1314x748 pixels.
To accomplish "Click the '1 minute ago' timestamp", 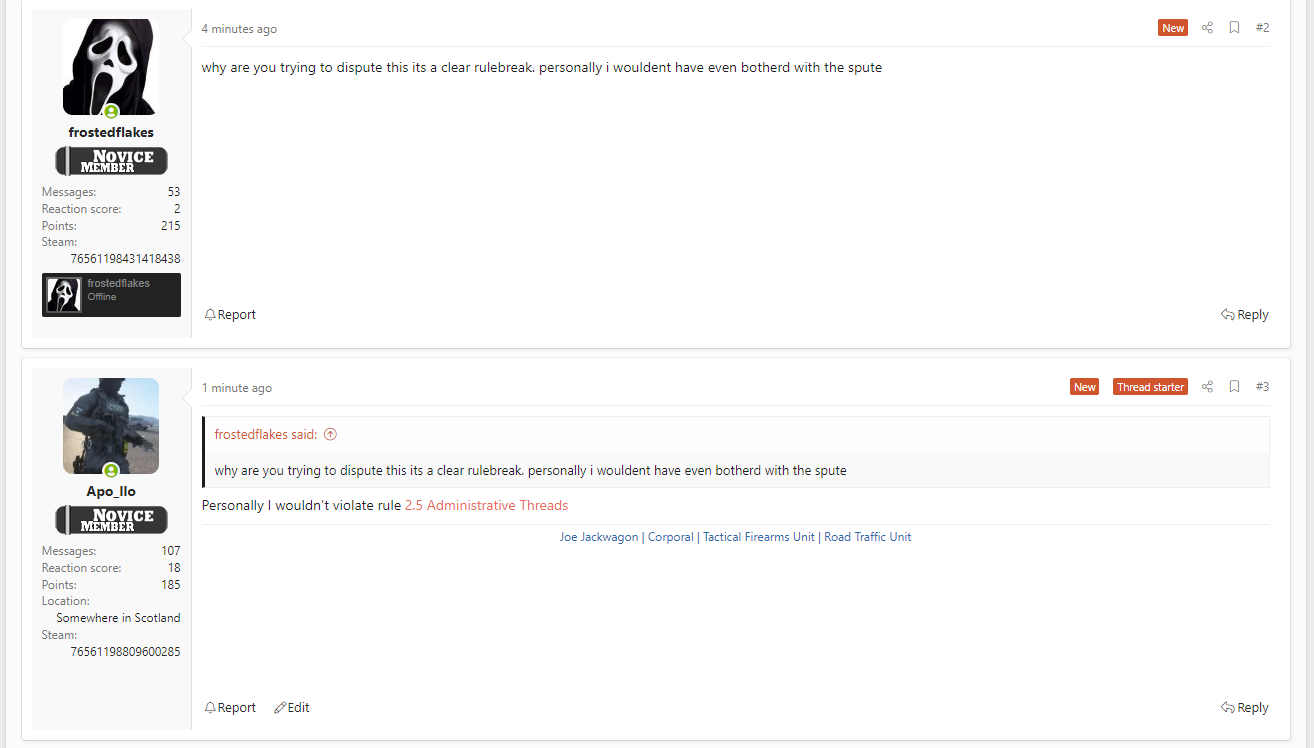I will (237, 388).
